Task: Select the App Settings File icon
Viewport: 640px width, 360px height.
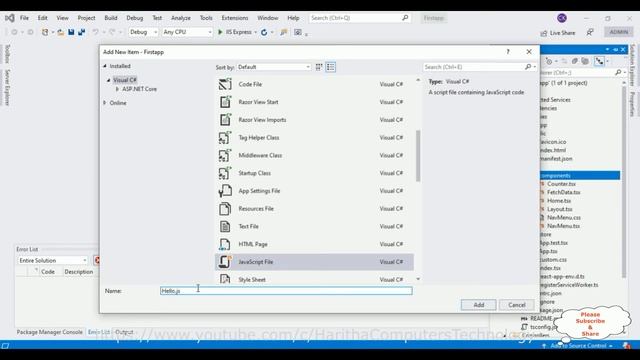Action: [225, 191]
